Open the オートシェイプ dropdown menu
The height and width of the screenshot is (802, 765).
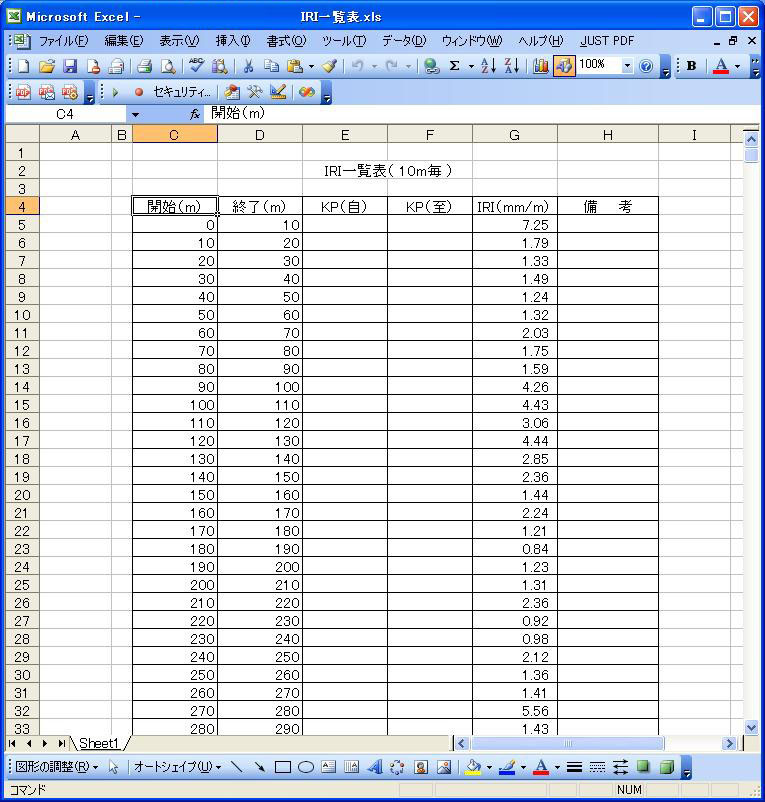pyautogui.click(x=177, y=767)
